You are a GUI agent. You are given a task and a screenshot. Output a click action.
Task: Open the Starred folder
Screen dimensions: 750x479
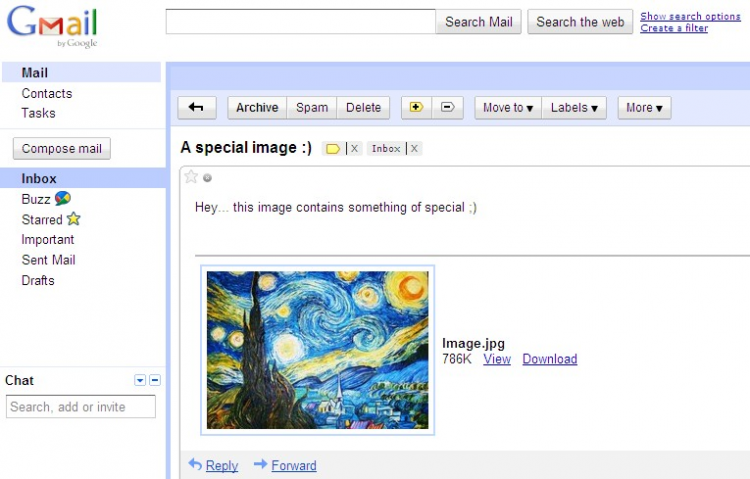42,220
